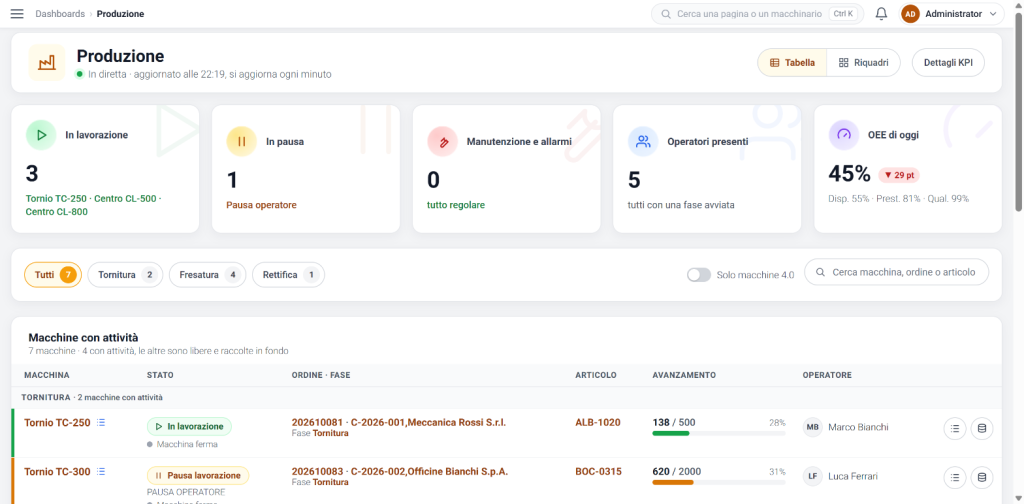Open the database action button for Marco Bianchi row
Image resolution: width=1024 pixels, height=504 pixels.
[982, 428]
